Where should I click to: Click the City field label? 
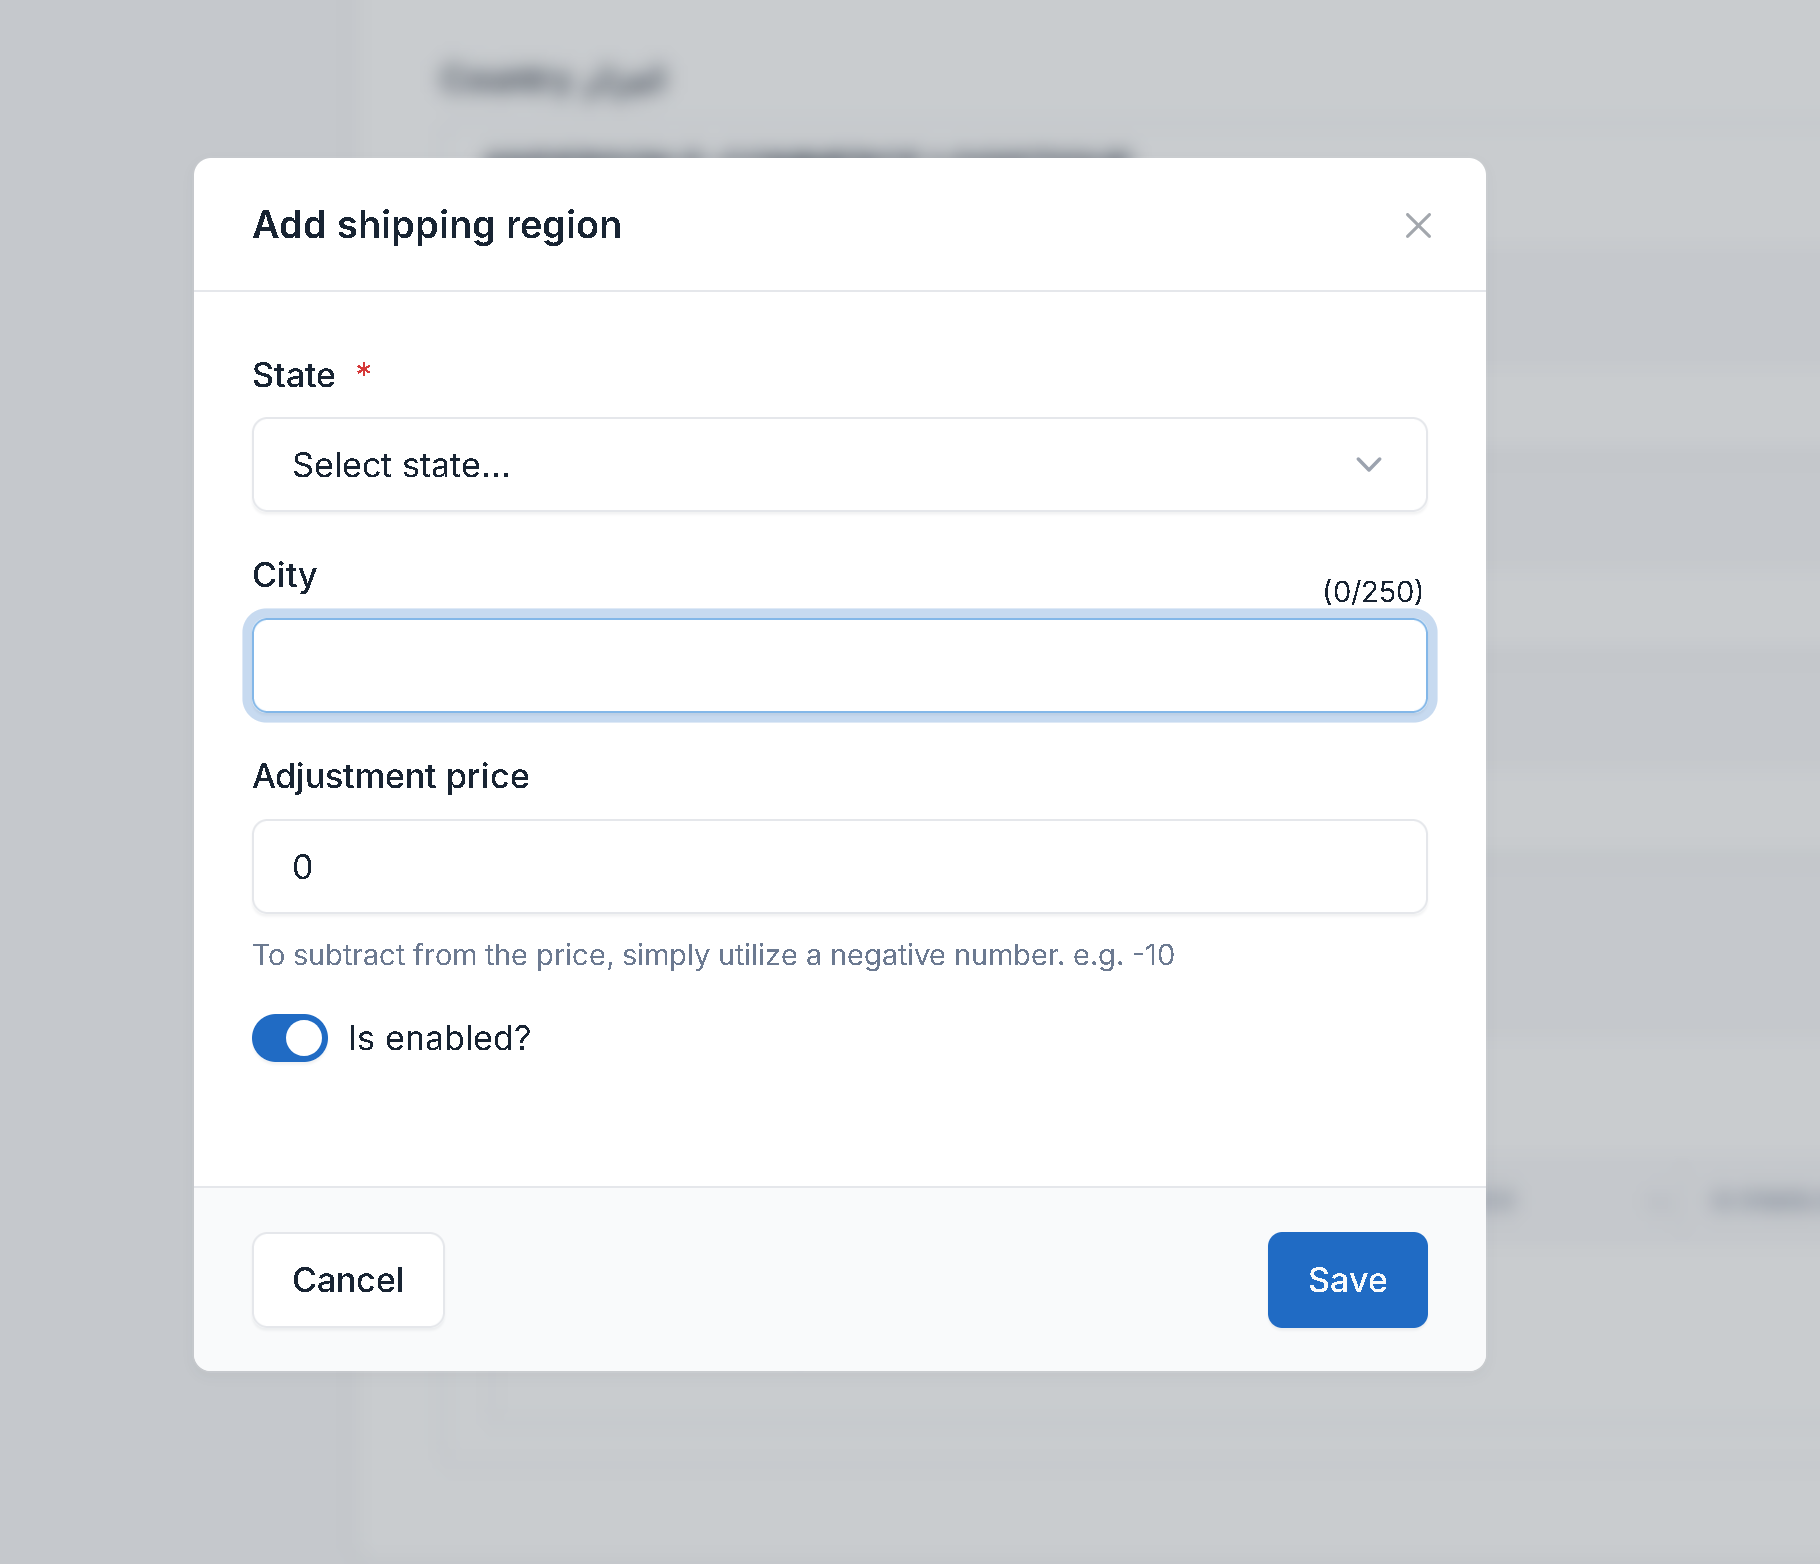[x=284, y=575]
